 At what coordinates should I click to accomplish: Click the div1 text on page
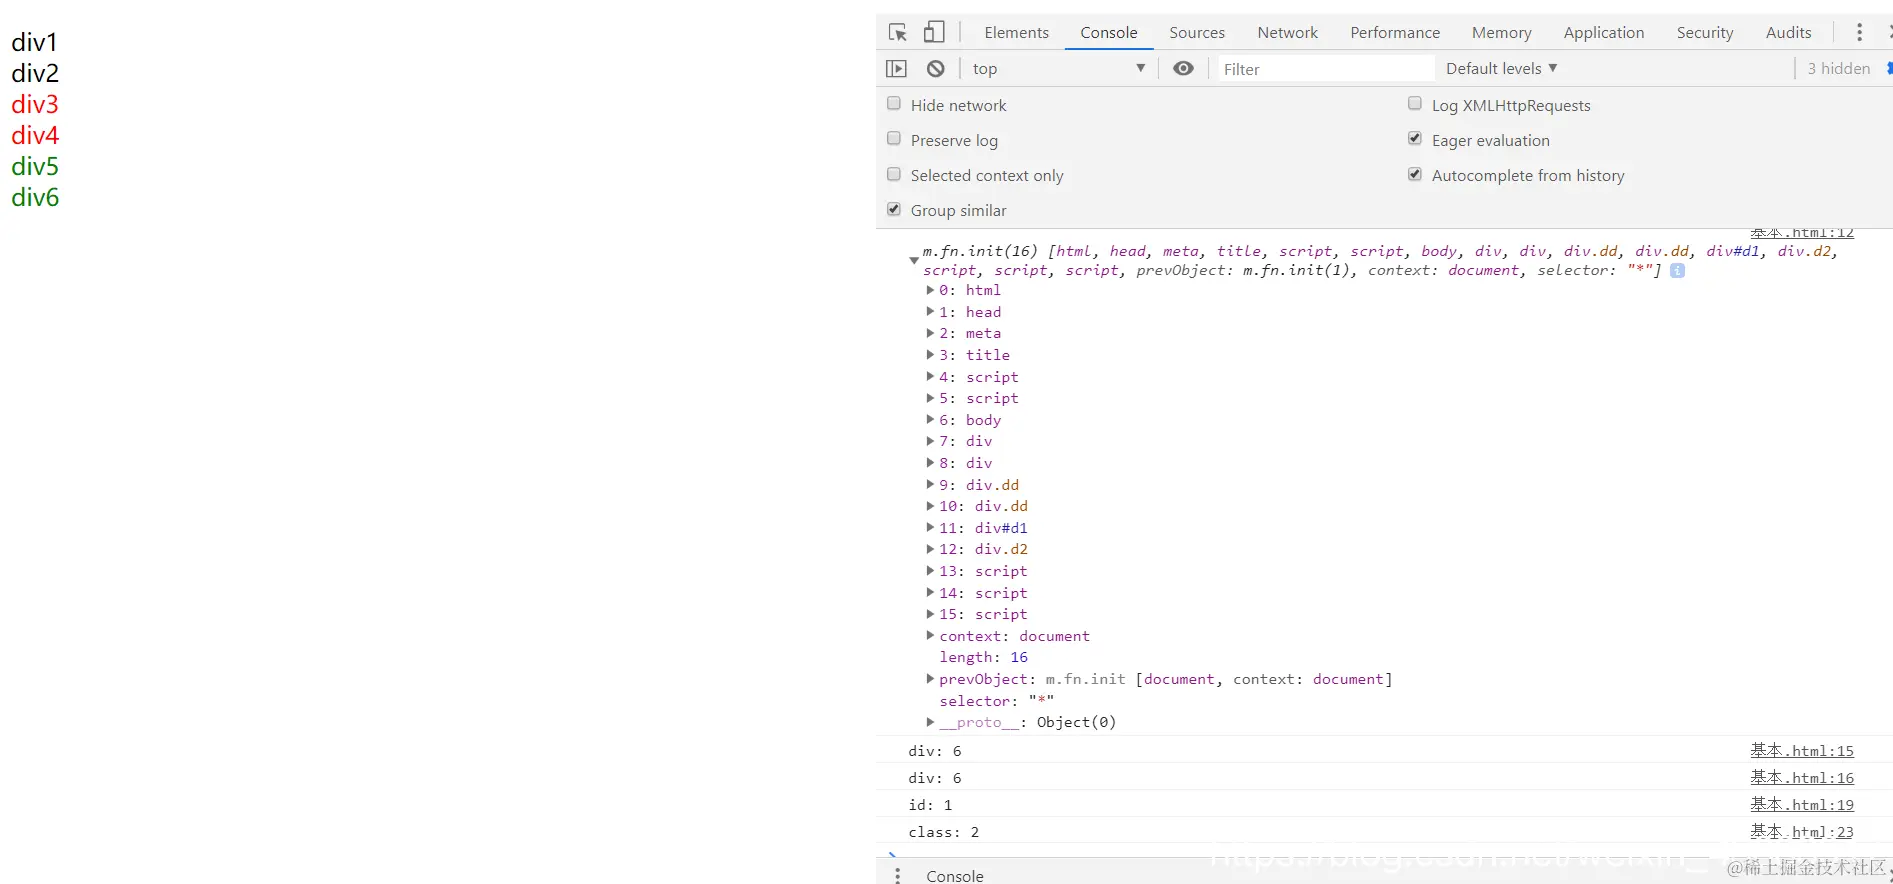(34, 42)
